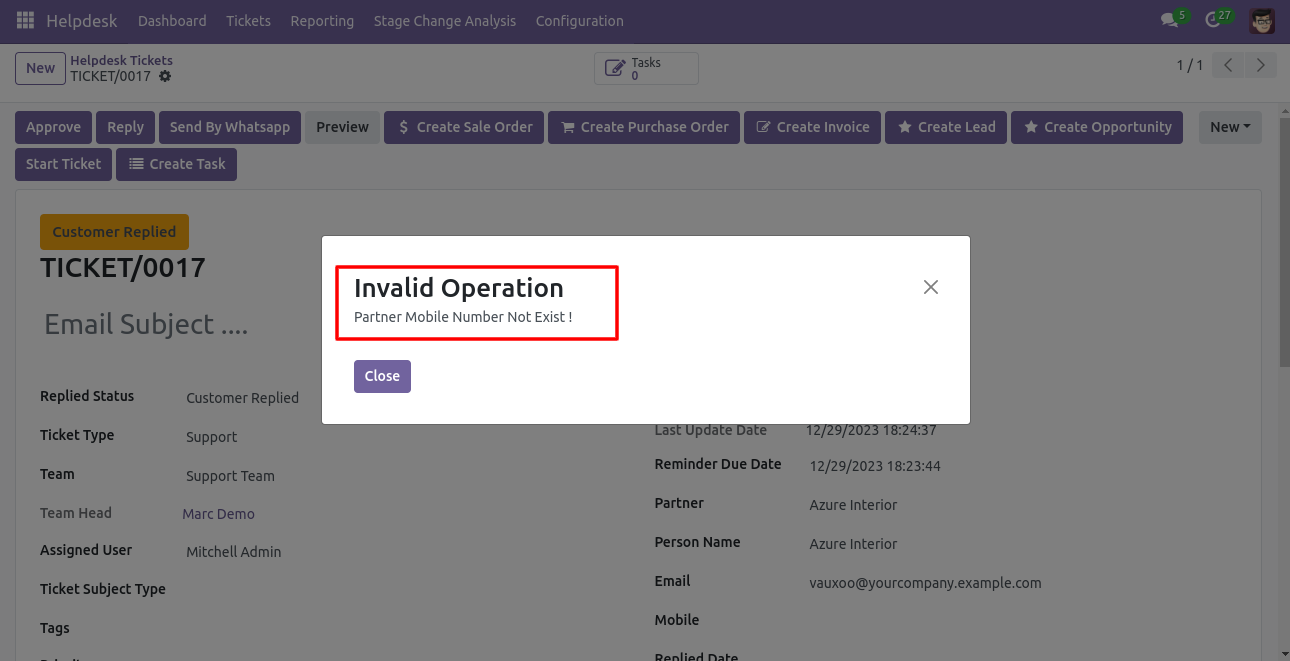Click the Reminder Due Date value
Viewport: 1290px width, 661px height.
[x=875, y=466]
